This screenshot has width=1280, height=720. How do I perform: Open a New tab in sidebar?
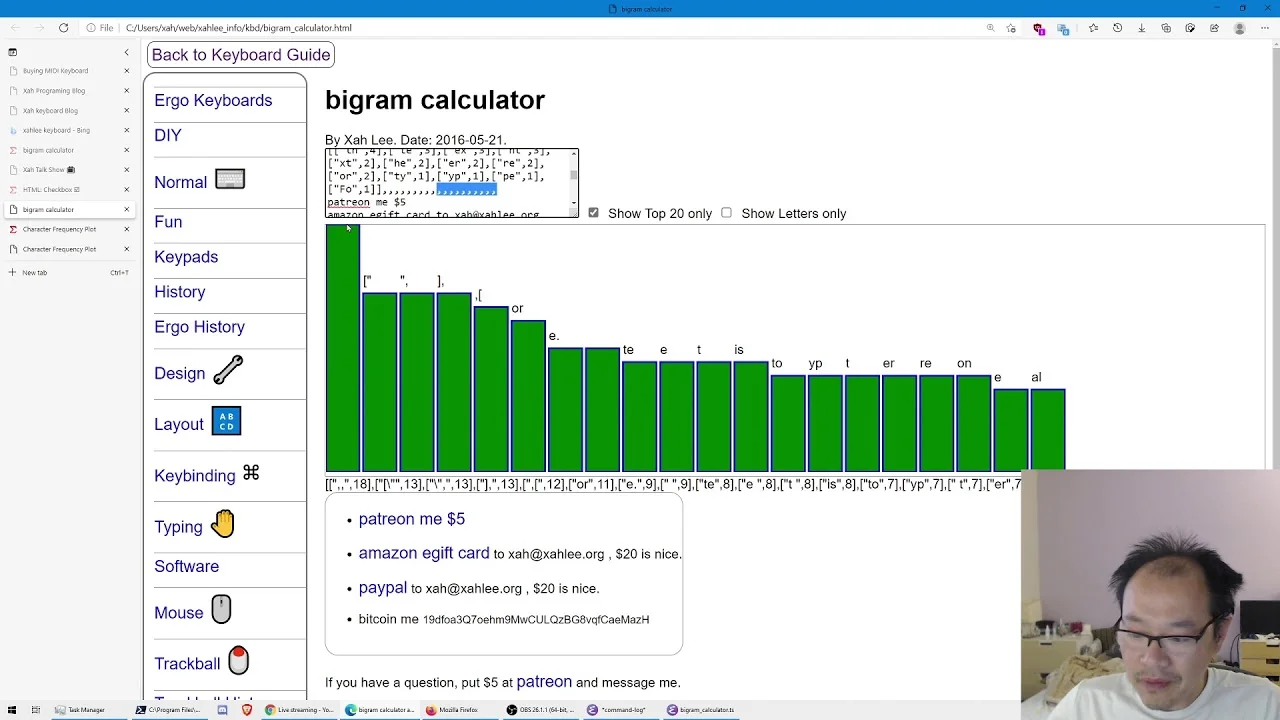[x=35, y=272]
